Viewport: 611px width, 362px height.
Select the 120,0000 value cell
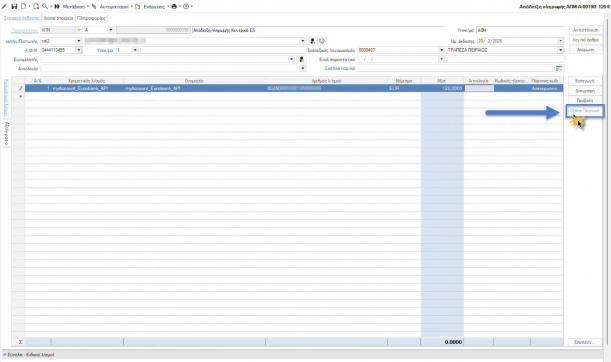pos(442,88)
